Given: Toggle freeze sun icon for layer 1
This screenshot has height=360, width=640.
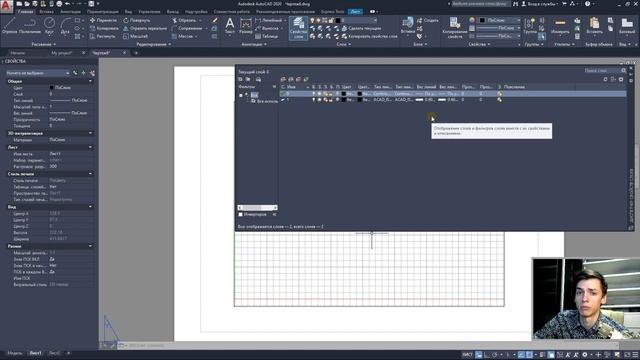Looking at the screenshot, I should (319, 100).
